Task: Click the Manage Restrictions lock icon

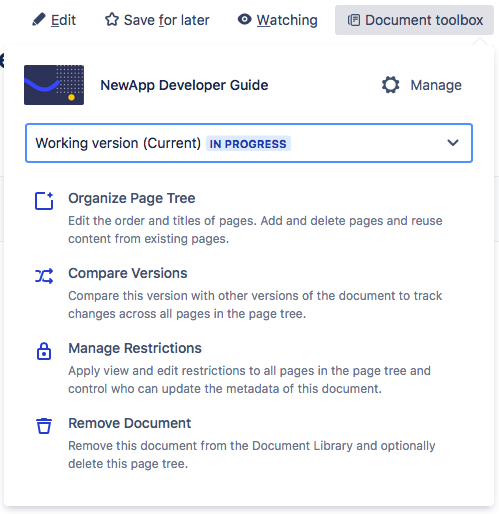Action: tap(44, 351)
